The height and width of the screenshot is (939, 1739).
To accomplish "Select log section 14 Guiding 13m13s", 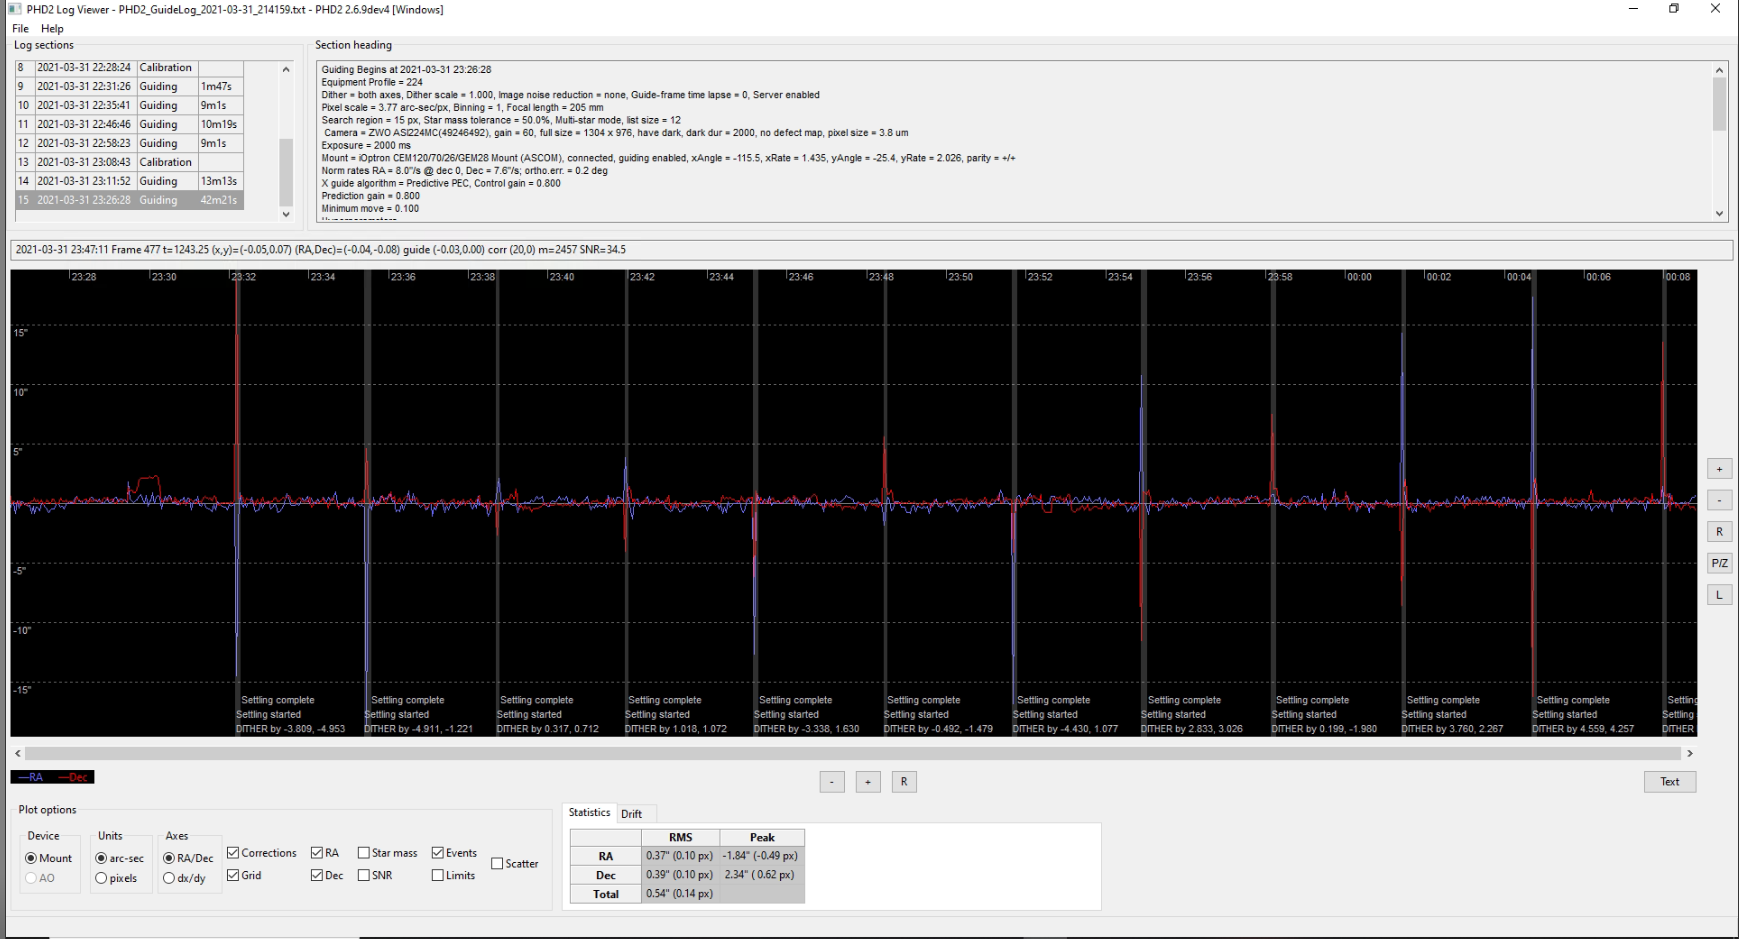I will tap(128, 181).
